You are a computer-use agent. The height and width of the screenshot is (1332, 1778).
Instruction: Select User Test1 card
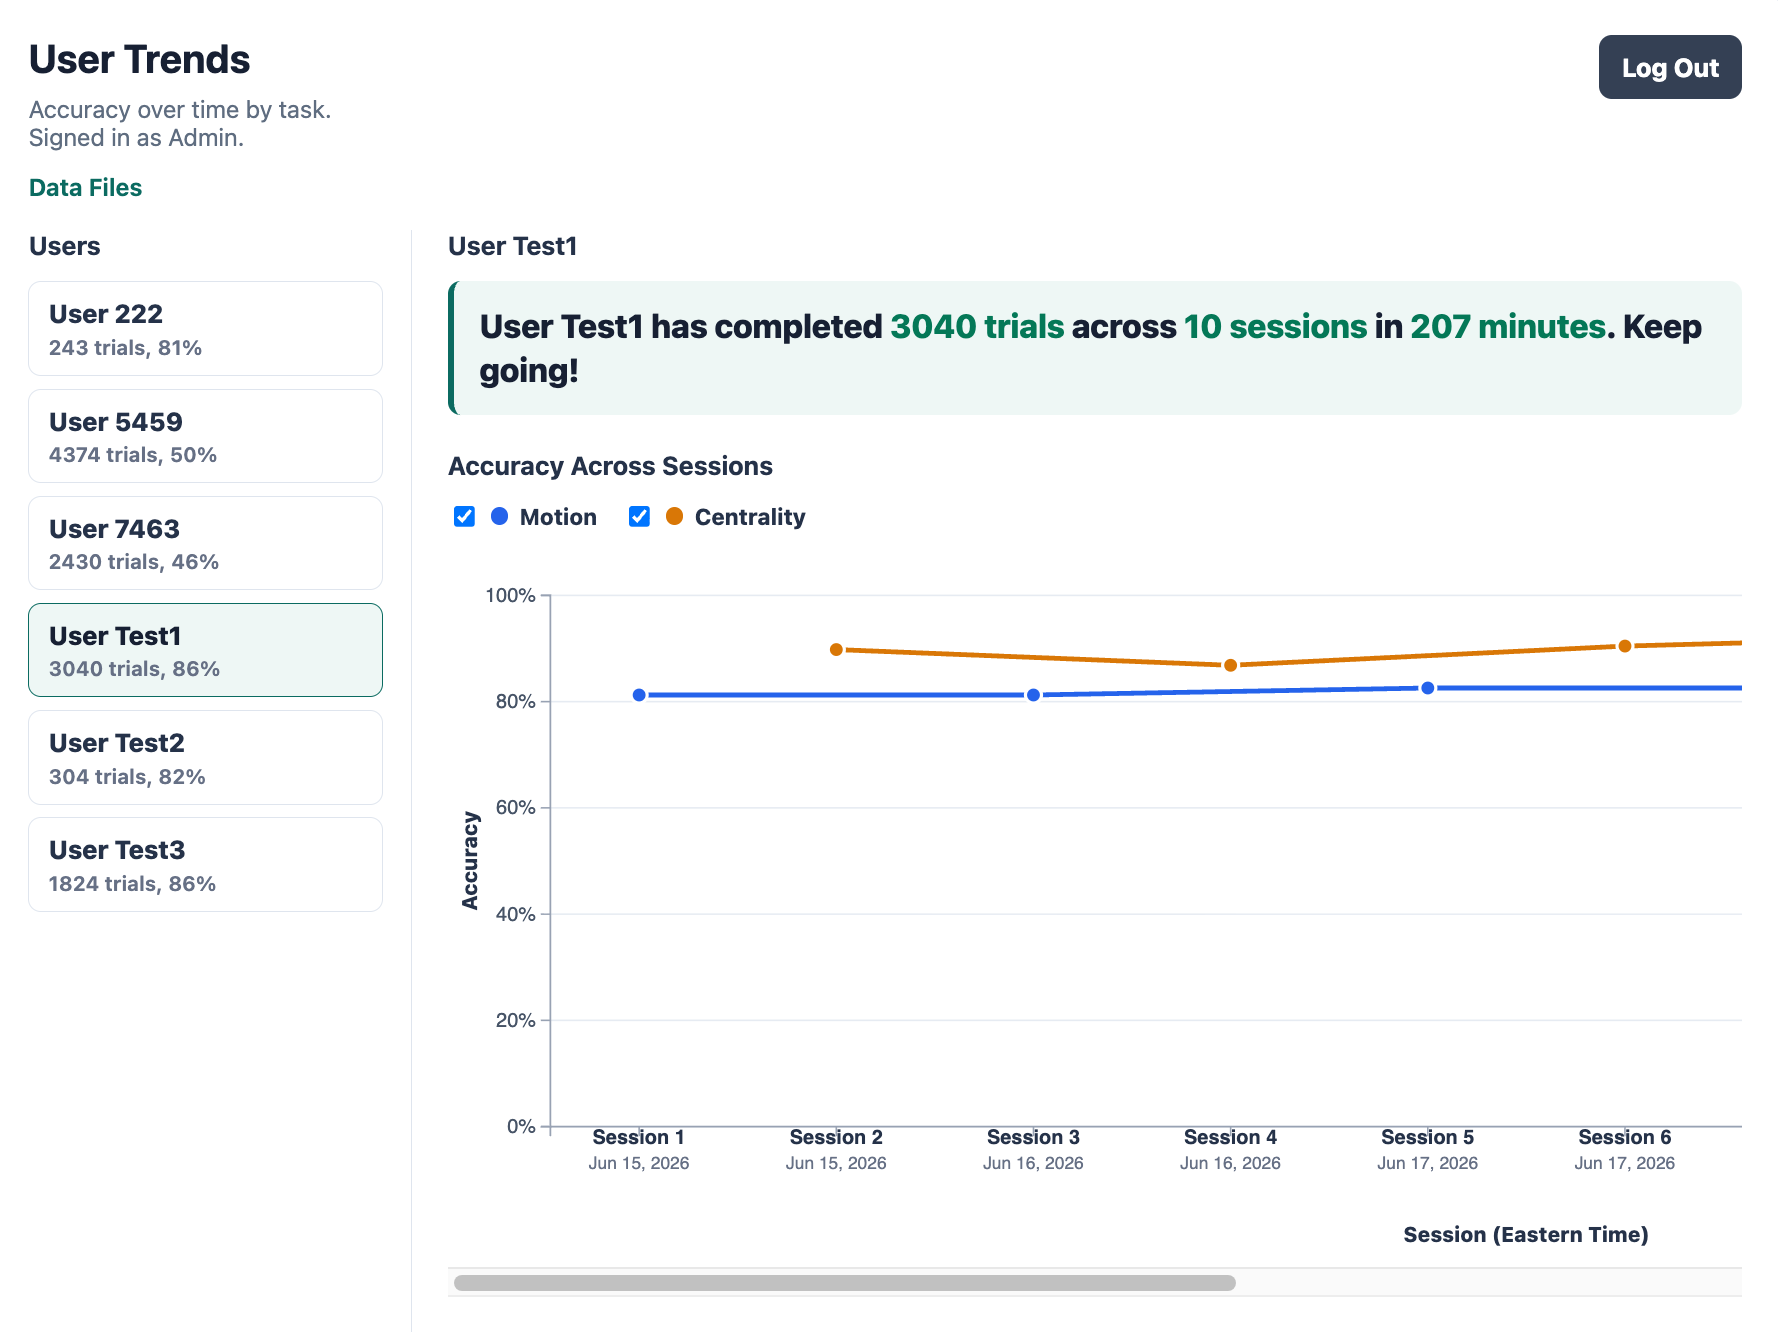tap(205, 650)
